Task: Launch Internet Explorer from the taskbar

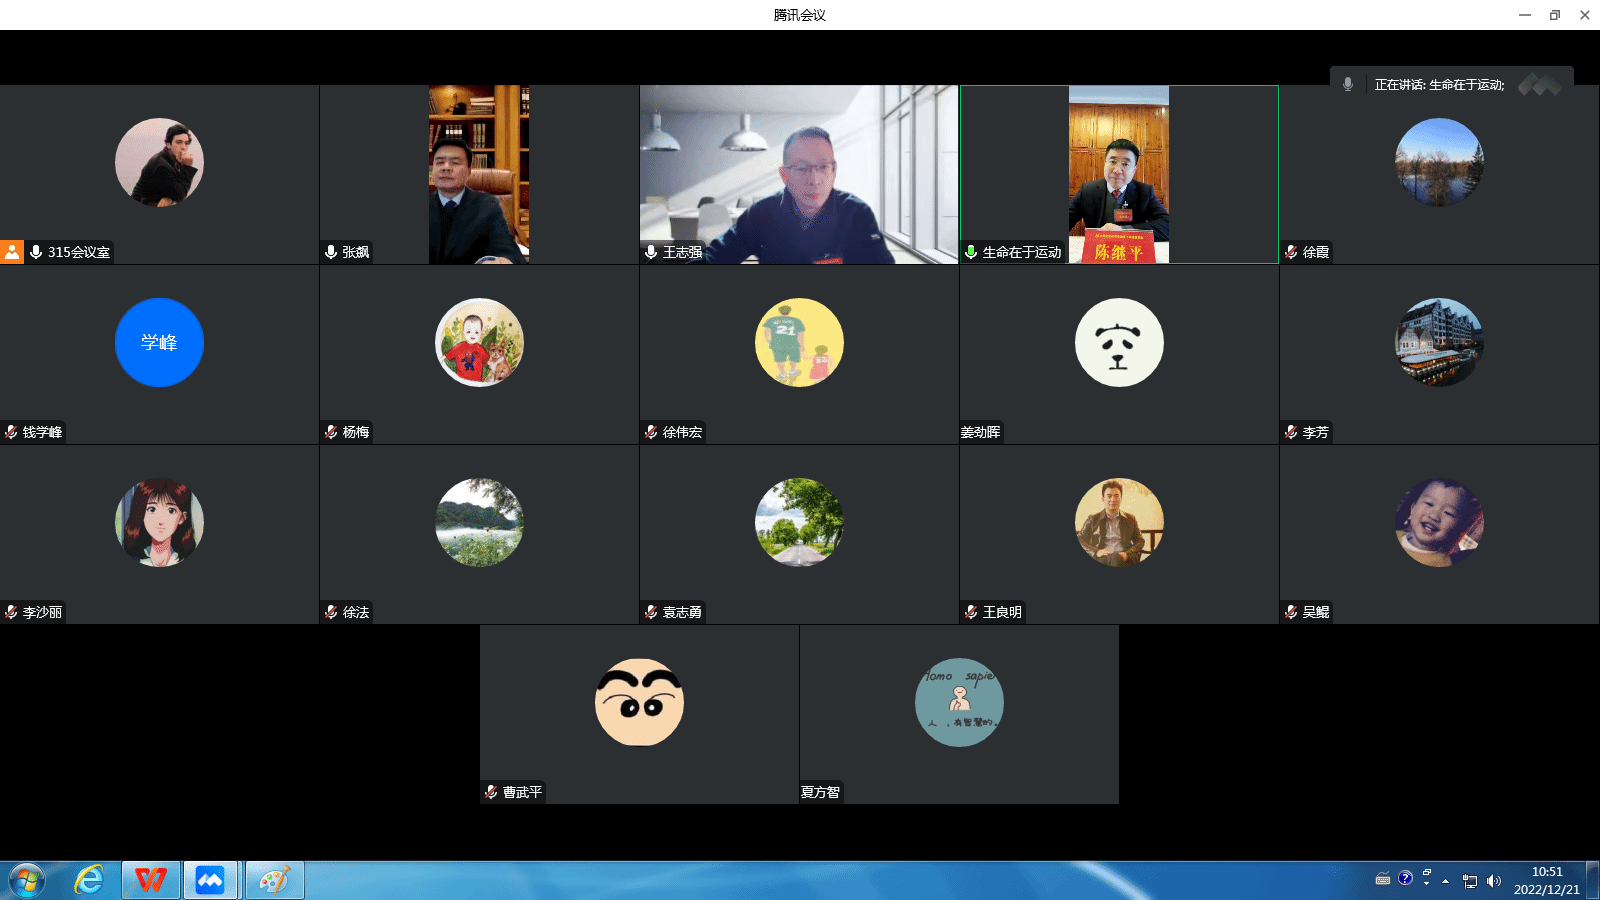Action: [89, 880]
